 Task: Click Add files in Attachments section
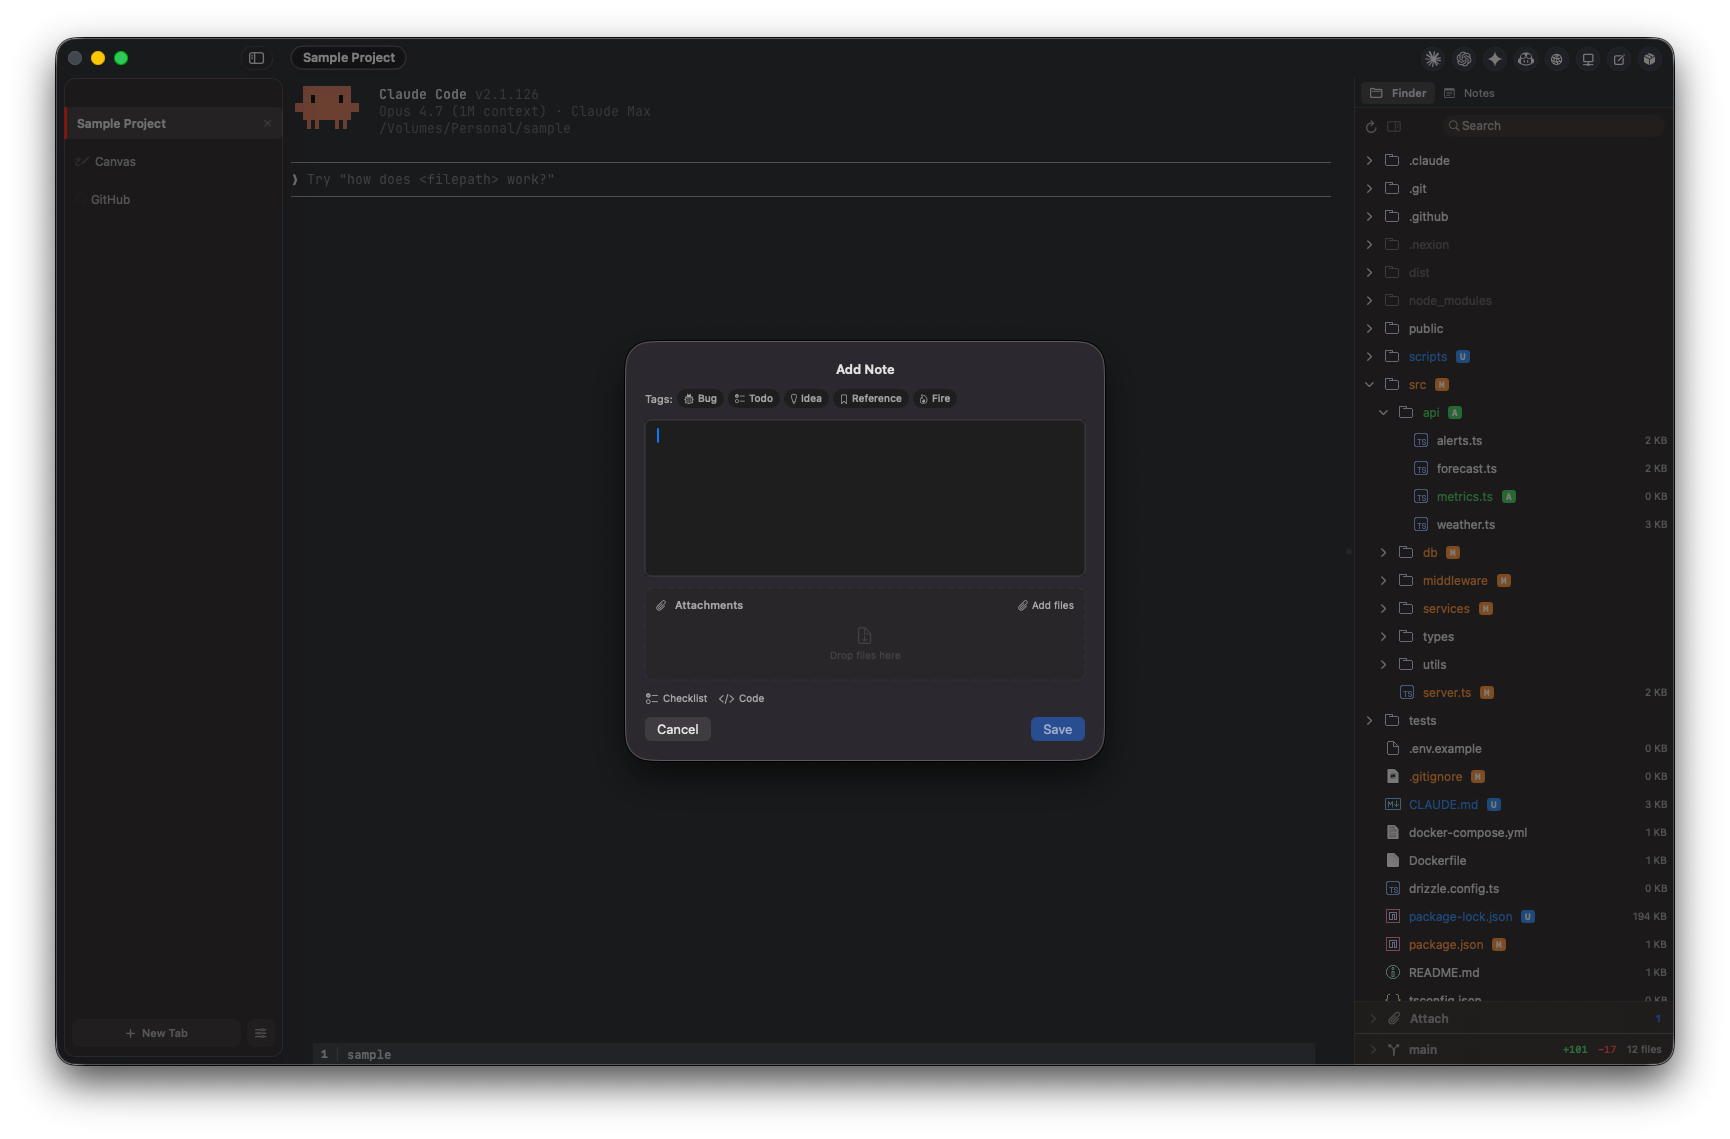point(1046,605)
